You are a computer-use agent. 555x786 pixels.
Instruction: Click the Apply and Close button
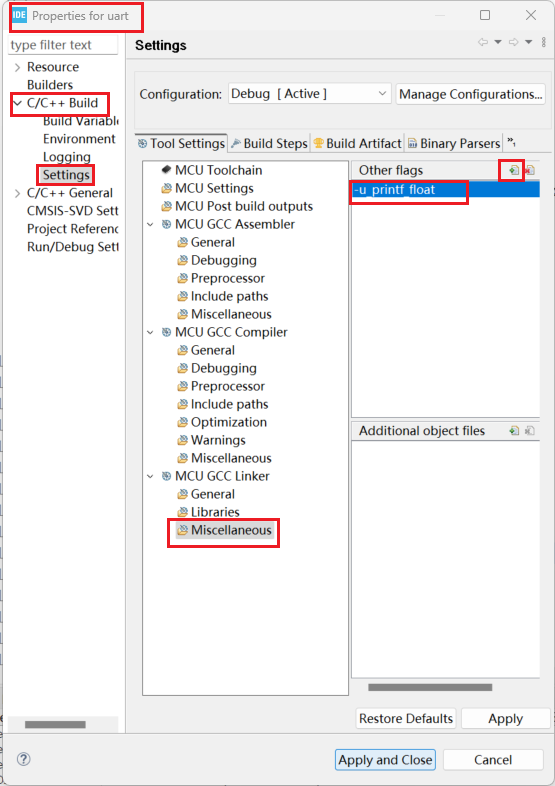(385, 760)
